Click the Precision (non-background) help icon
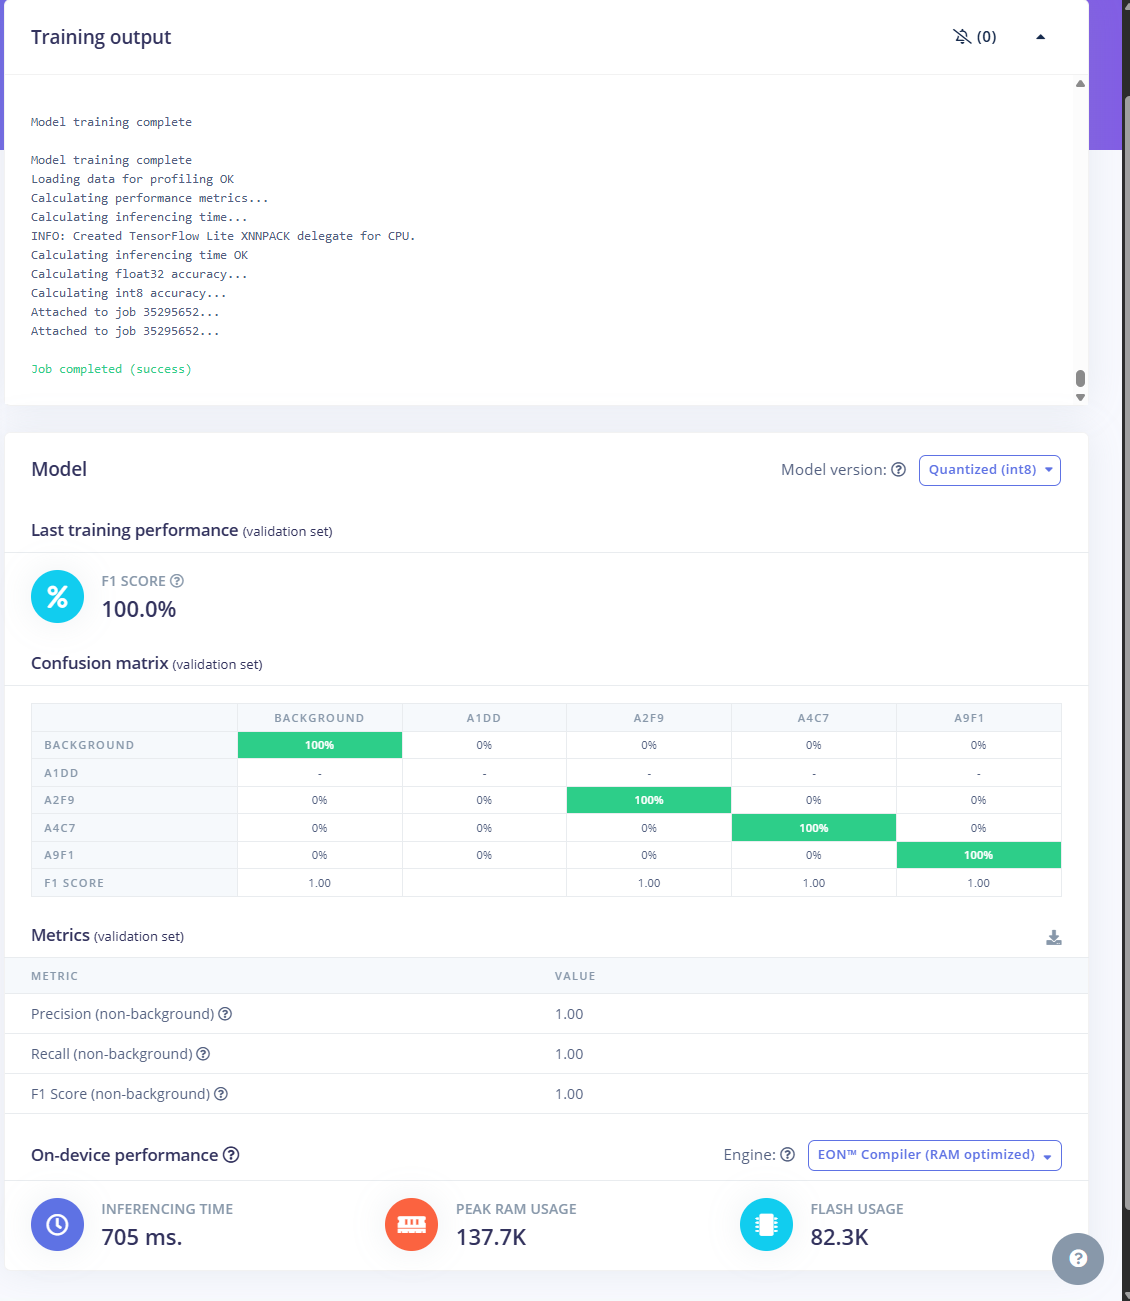The image size is (1130, 1301). click(x=225, y=1014)
